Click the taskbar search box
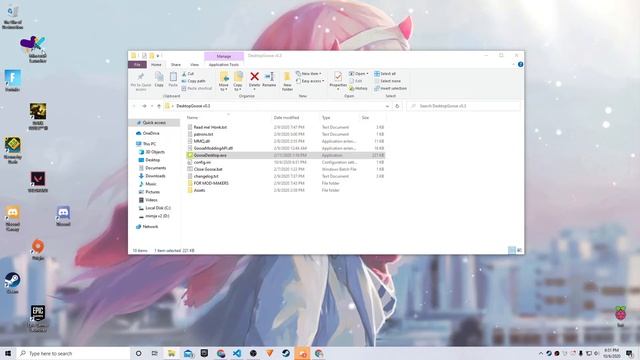The image size is (640, 360). pos(73,353)
